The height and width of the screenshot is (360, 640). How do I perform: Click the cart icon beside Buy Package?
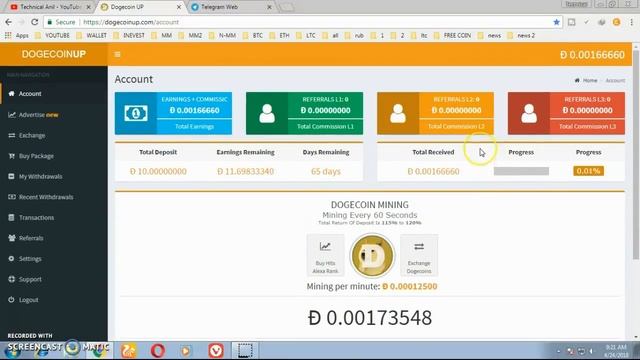click(x=11, y=156)
